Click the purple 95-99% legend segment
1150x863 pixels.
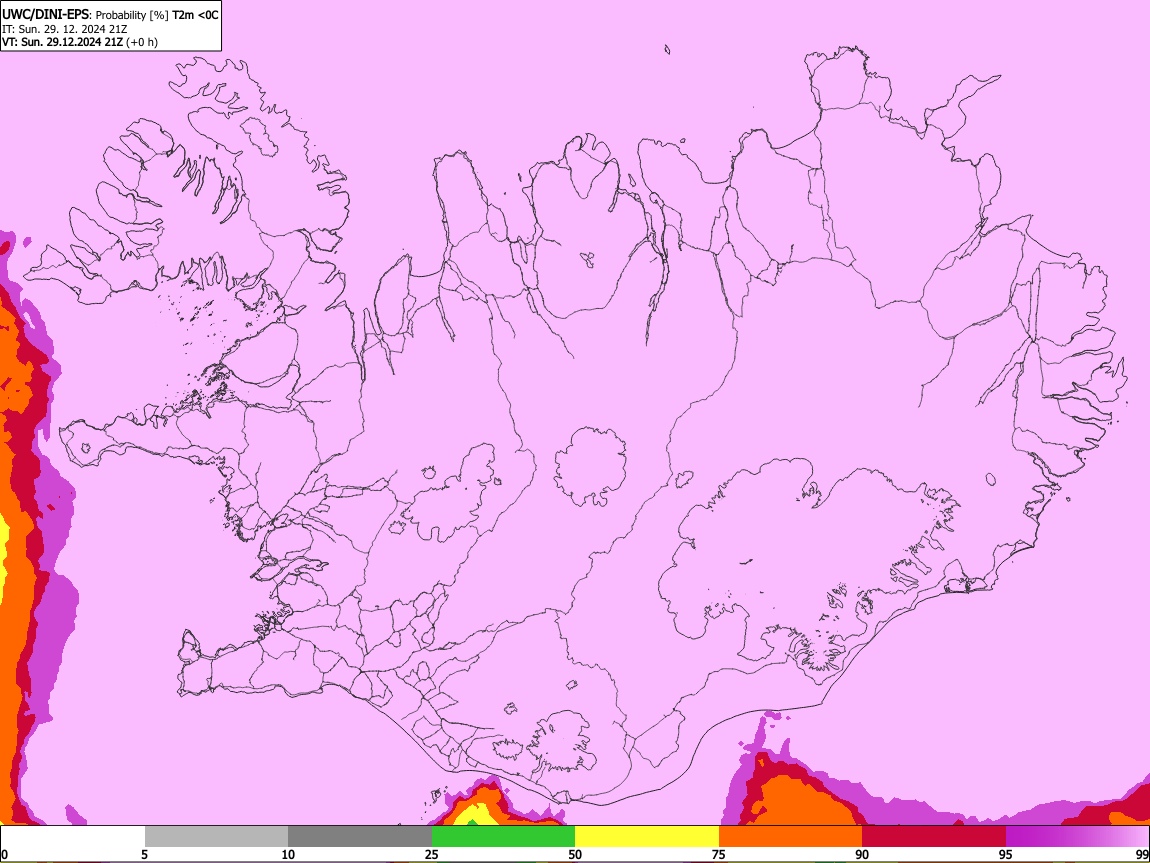point(1077,836)
